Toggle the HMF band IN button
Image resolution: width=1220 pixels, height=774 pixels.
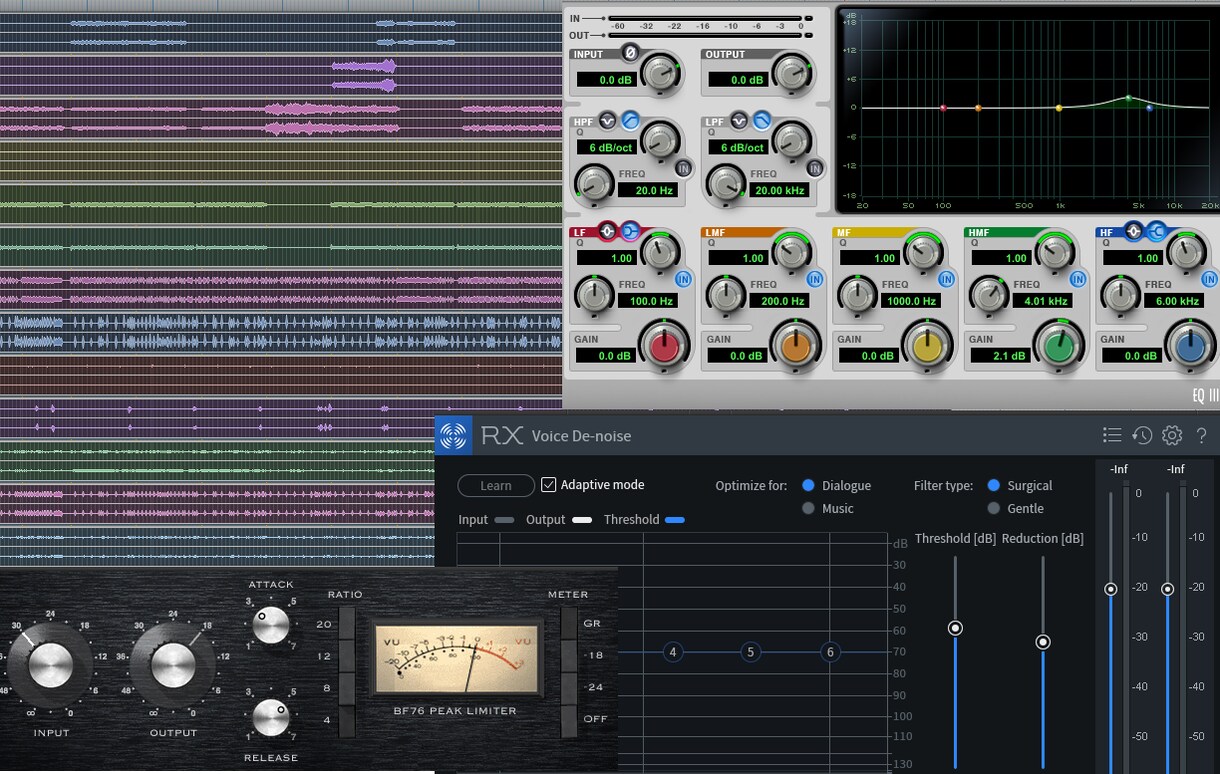point(1078,279)
